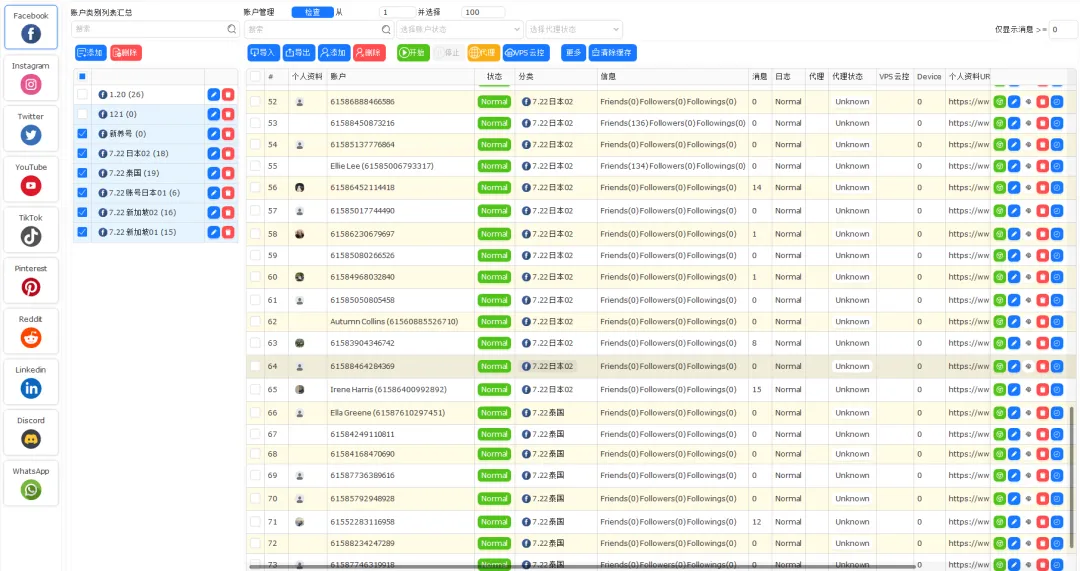This screenshot has width=1080, height=571.
Task: Open the 选择账户状态 account status dropdown
Action: click(x=459, y=30)
